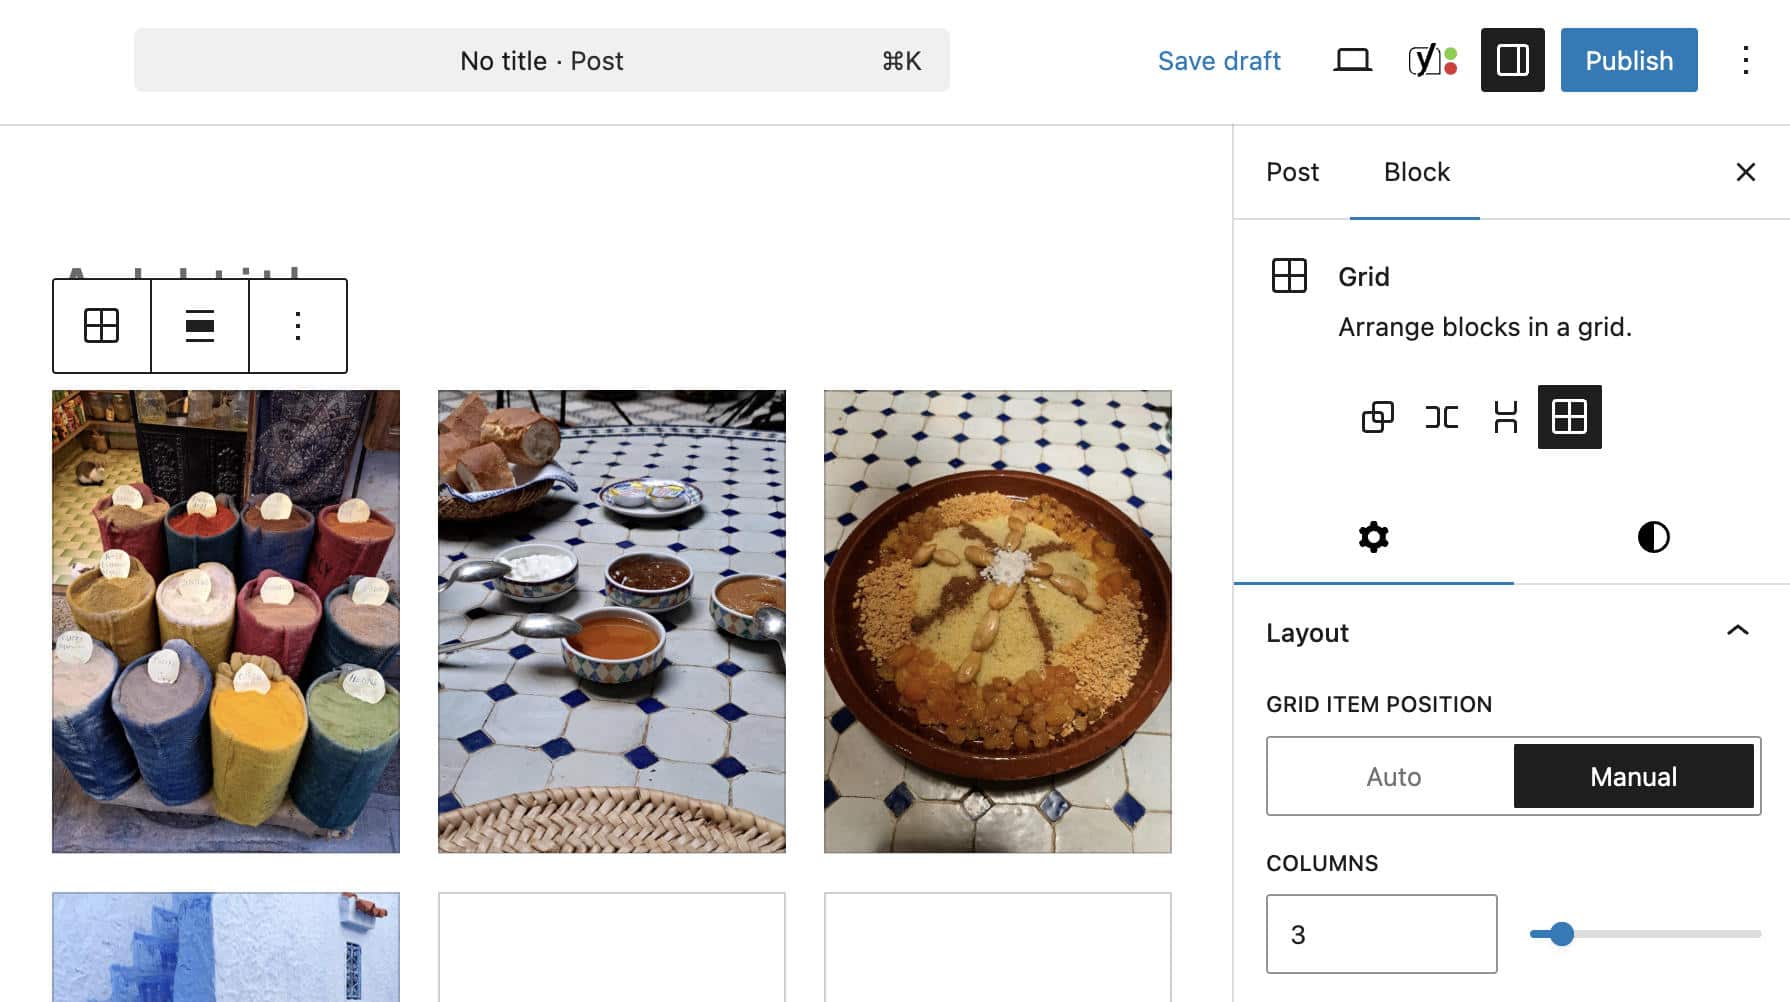Publish the post
This screenshot has width=1790, height=1002.
coord(1628,60)
